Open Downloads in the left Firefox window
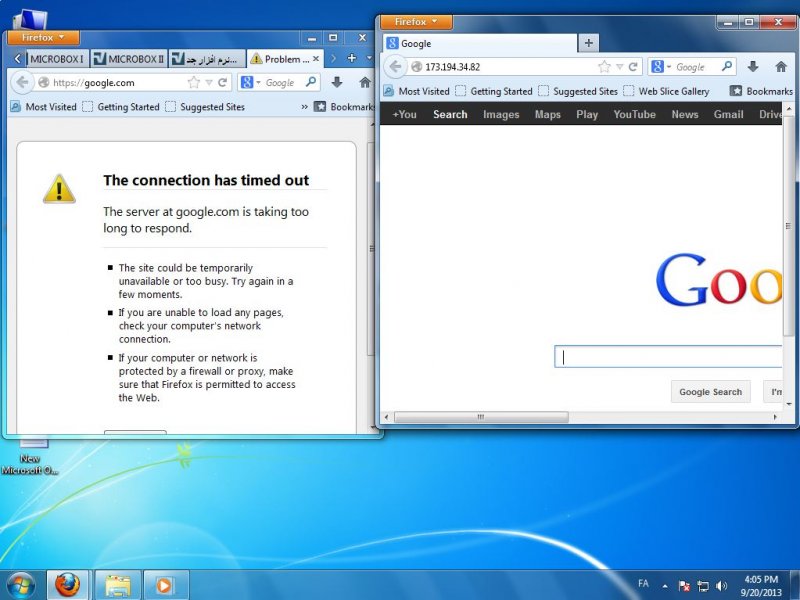Screen dimensions: 800x600 click(x=337, y=82)
